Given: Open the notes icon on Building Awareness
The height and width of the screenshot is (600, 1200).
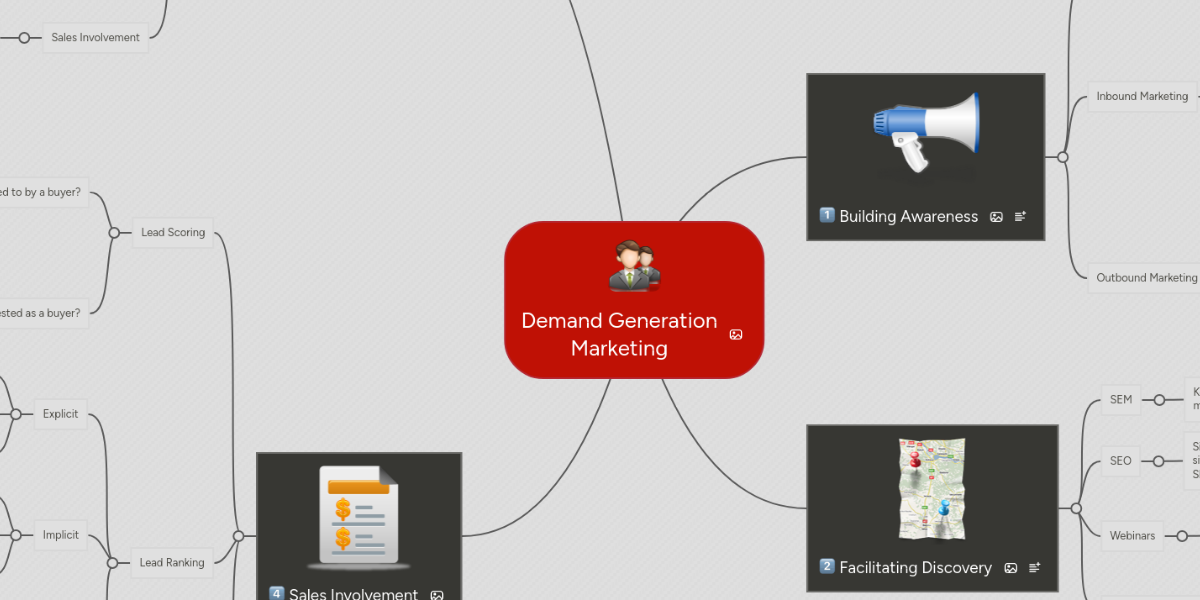Looking at the screenshot, I should tap(1019, 216).
